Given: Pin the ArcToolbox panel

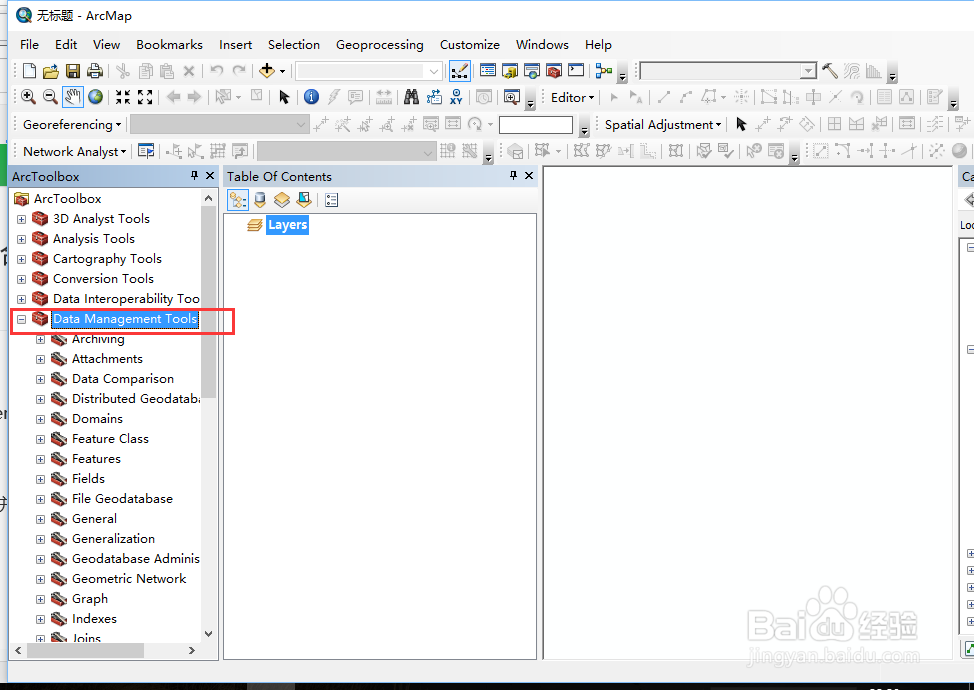Looking at the screenshot, I should (x=194, y=176).
